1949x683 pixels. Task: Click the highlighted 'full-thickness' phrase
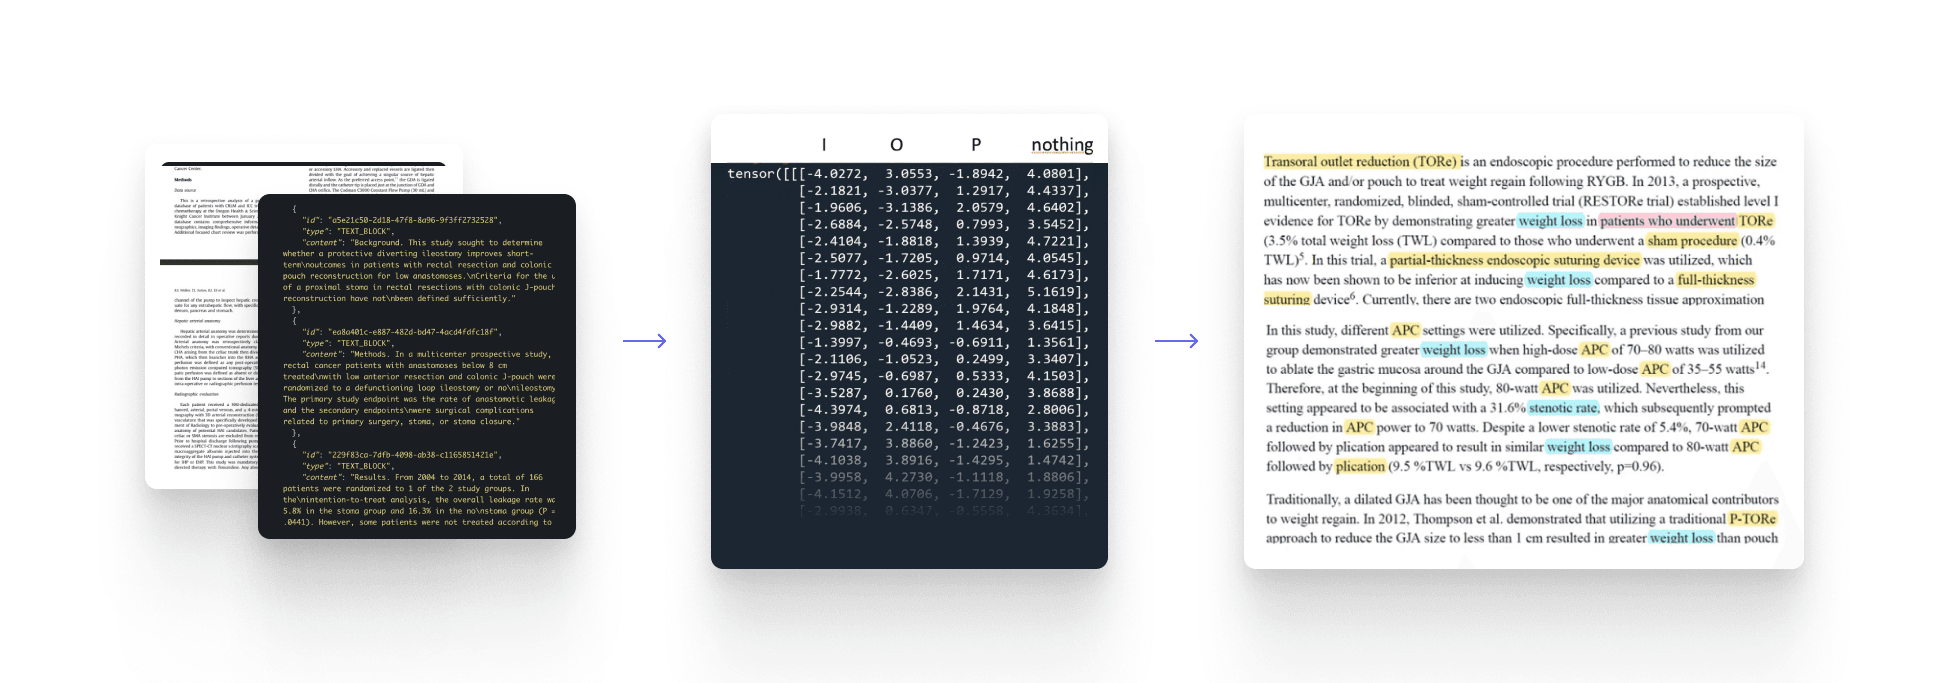coord(1716,280)
